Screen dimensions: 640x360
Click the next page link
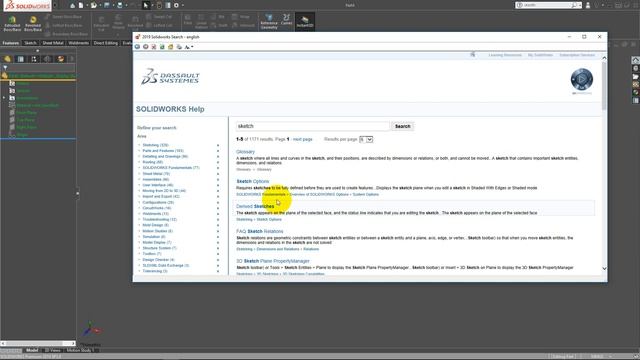(302, 139)
